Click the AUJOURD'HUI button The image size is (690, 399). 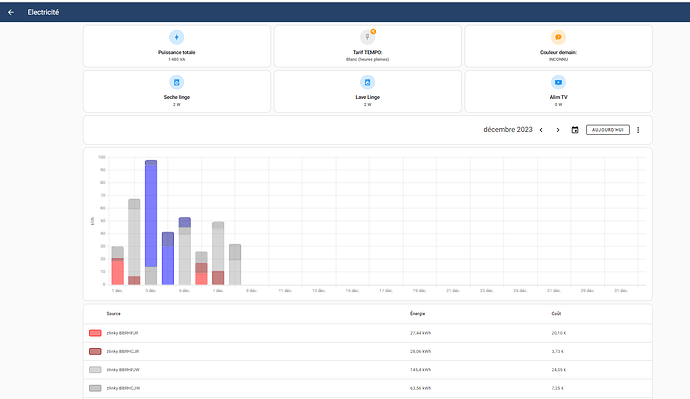point(608,130)
